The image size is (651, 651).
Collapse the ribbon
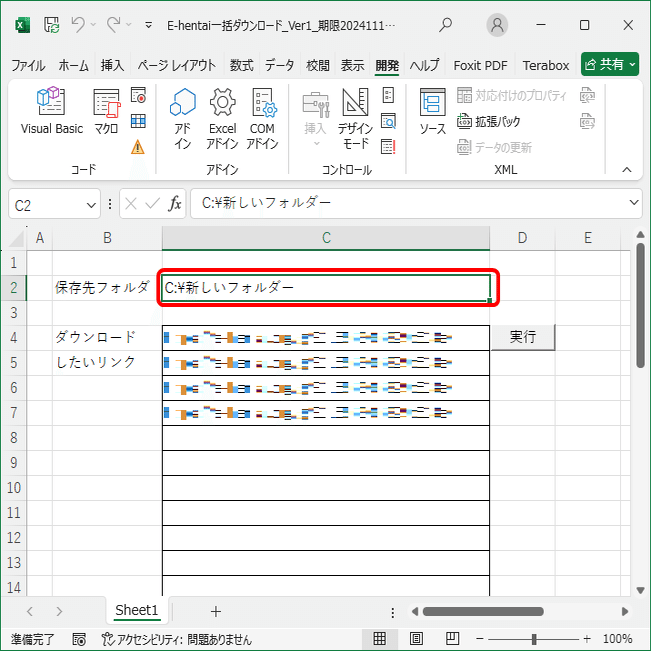pos(627,169)
